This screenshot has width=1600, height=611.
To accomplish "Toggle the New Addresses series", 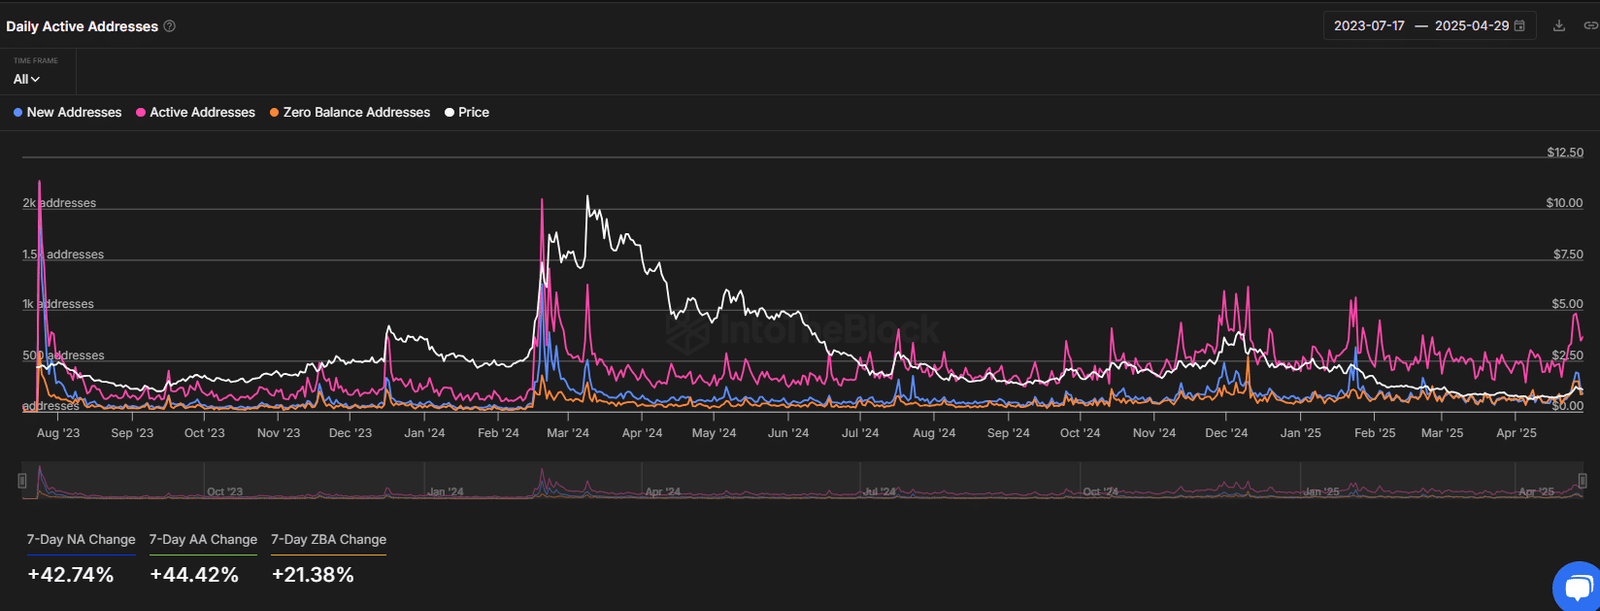I will (x=74, y=113).
